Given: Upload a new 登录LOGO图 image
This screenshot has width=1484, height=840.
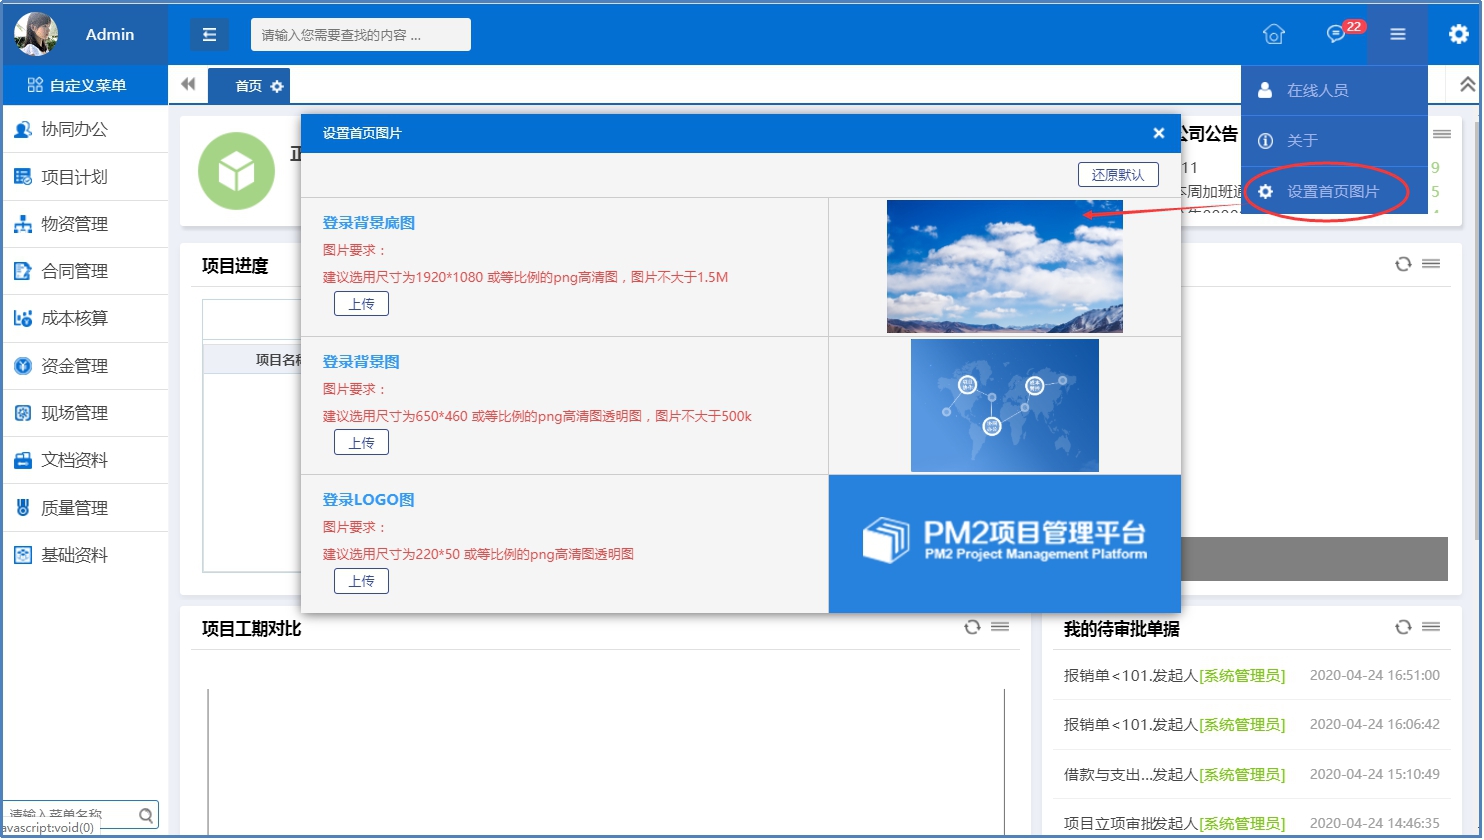Looking at the screenshot, I should pos(361,581).
